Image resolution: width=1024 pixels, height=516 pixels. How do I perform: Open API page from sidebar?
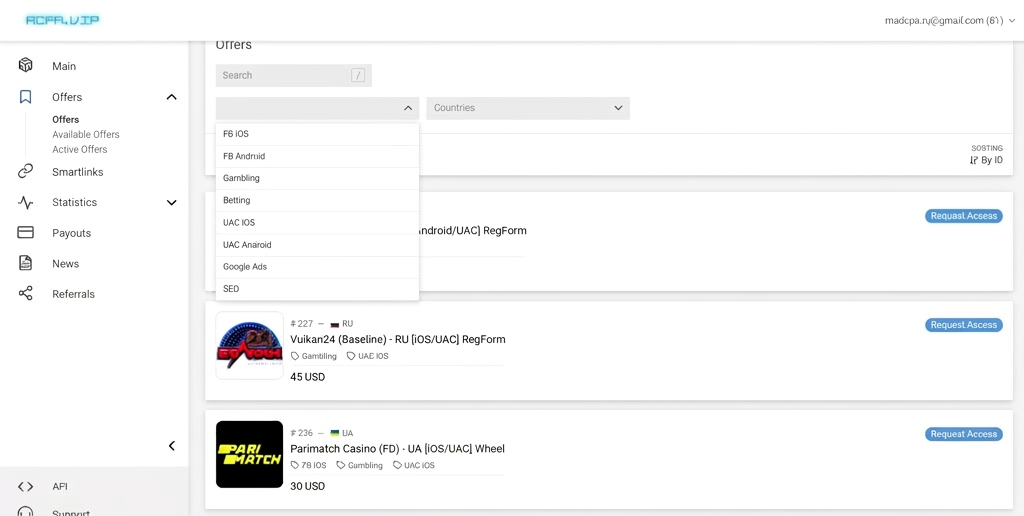pos(60,487)
